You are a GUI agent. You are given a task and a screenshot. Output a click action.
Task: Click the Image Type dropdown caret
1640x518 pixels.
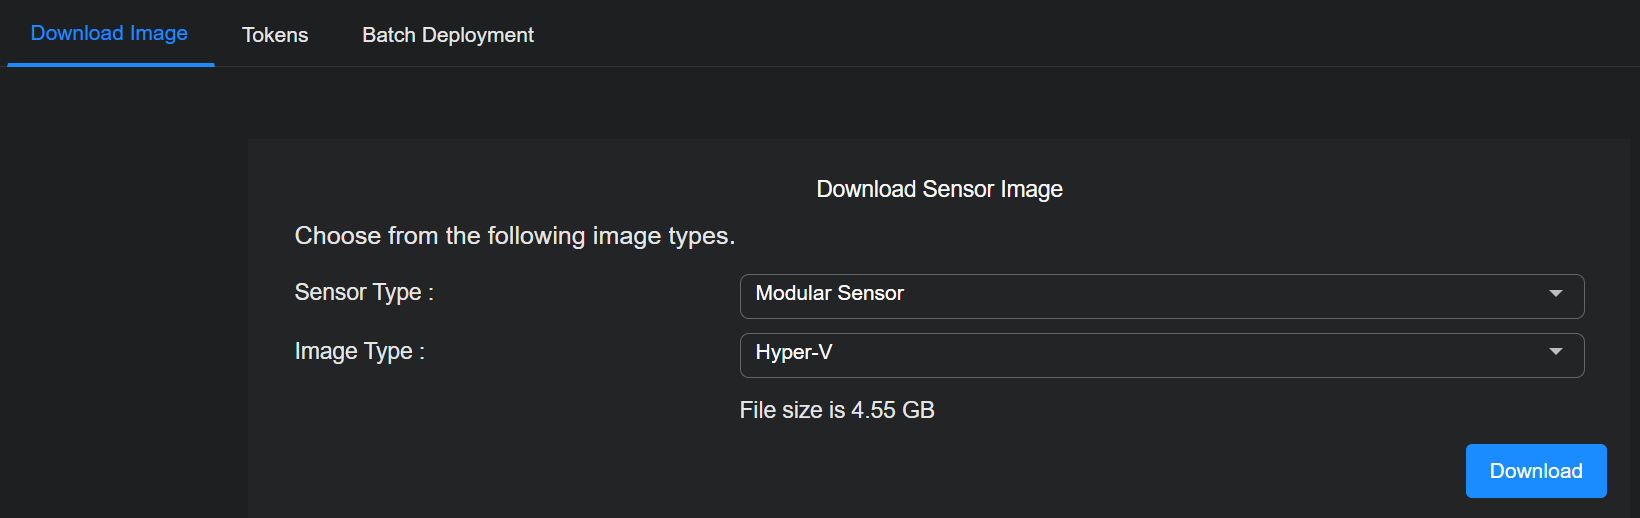(1555, 352)
